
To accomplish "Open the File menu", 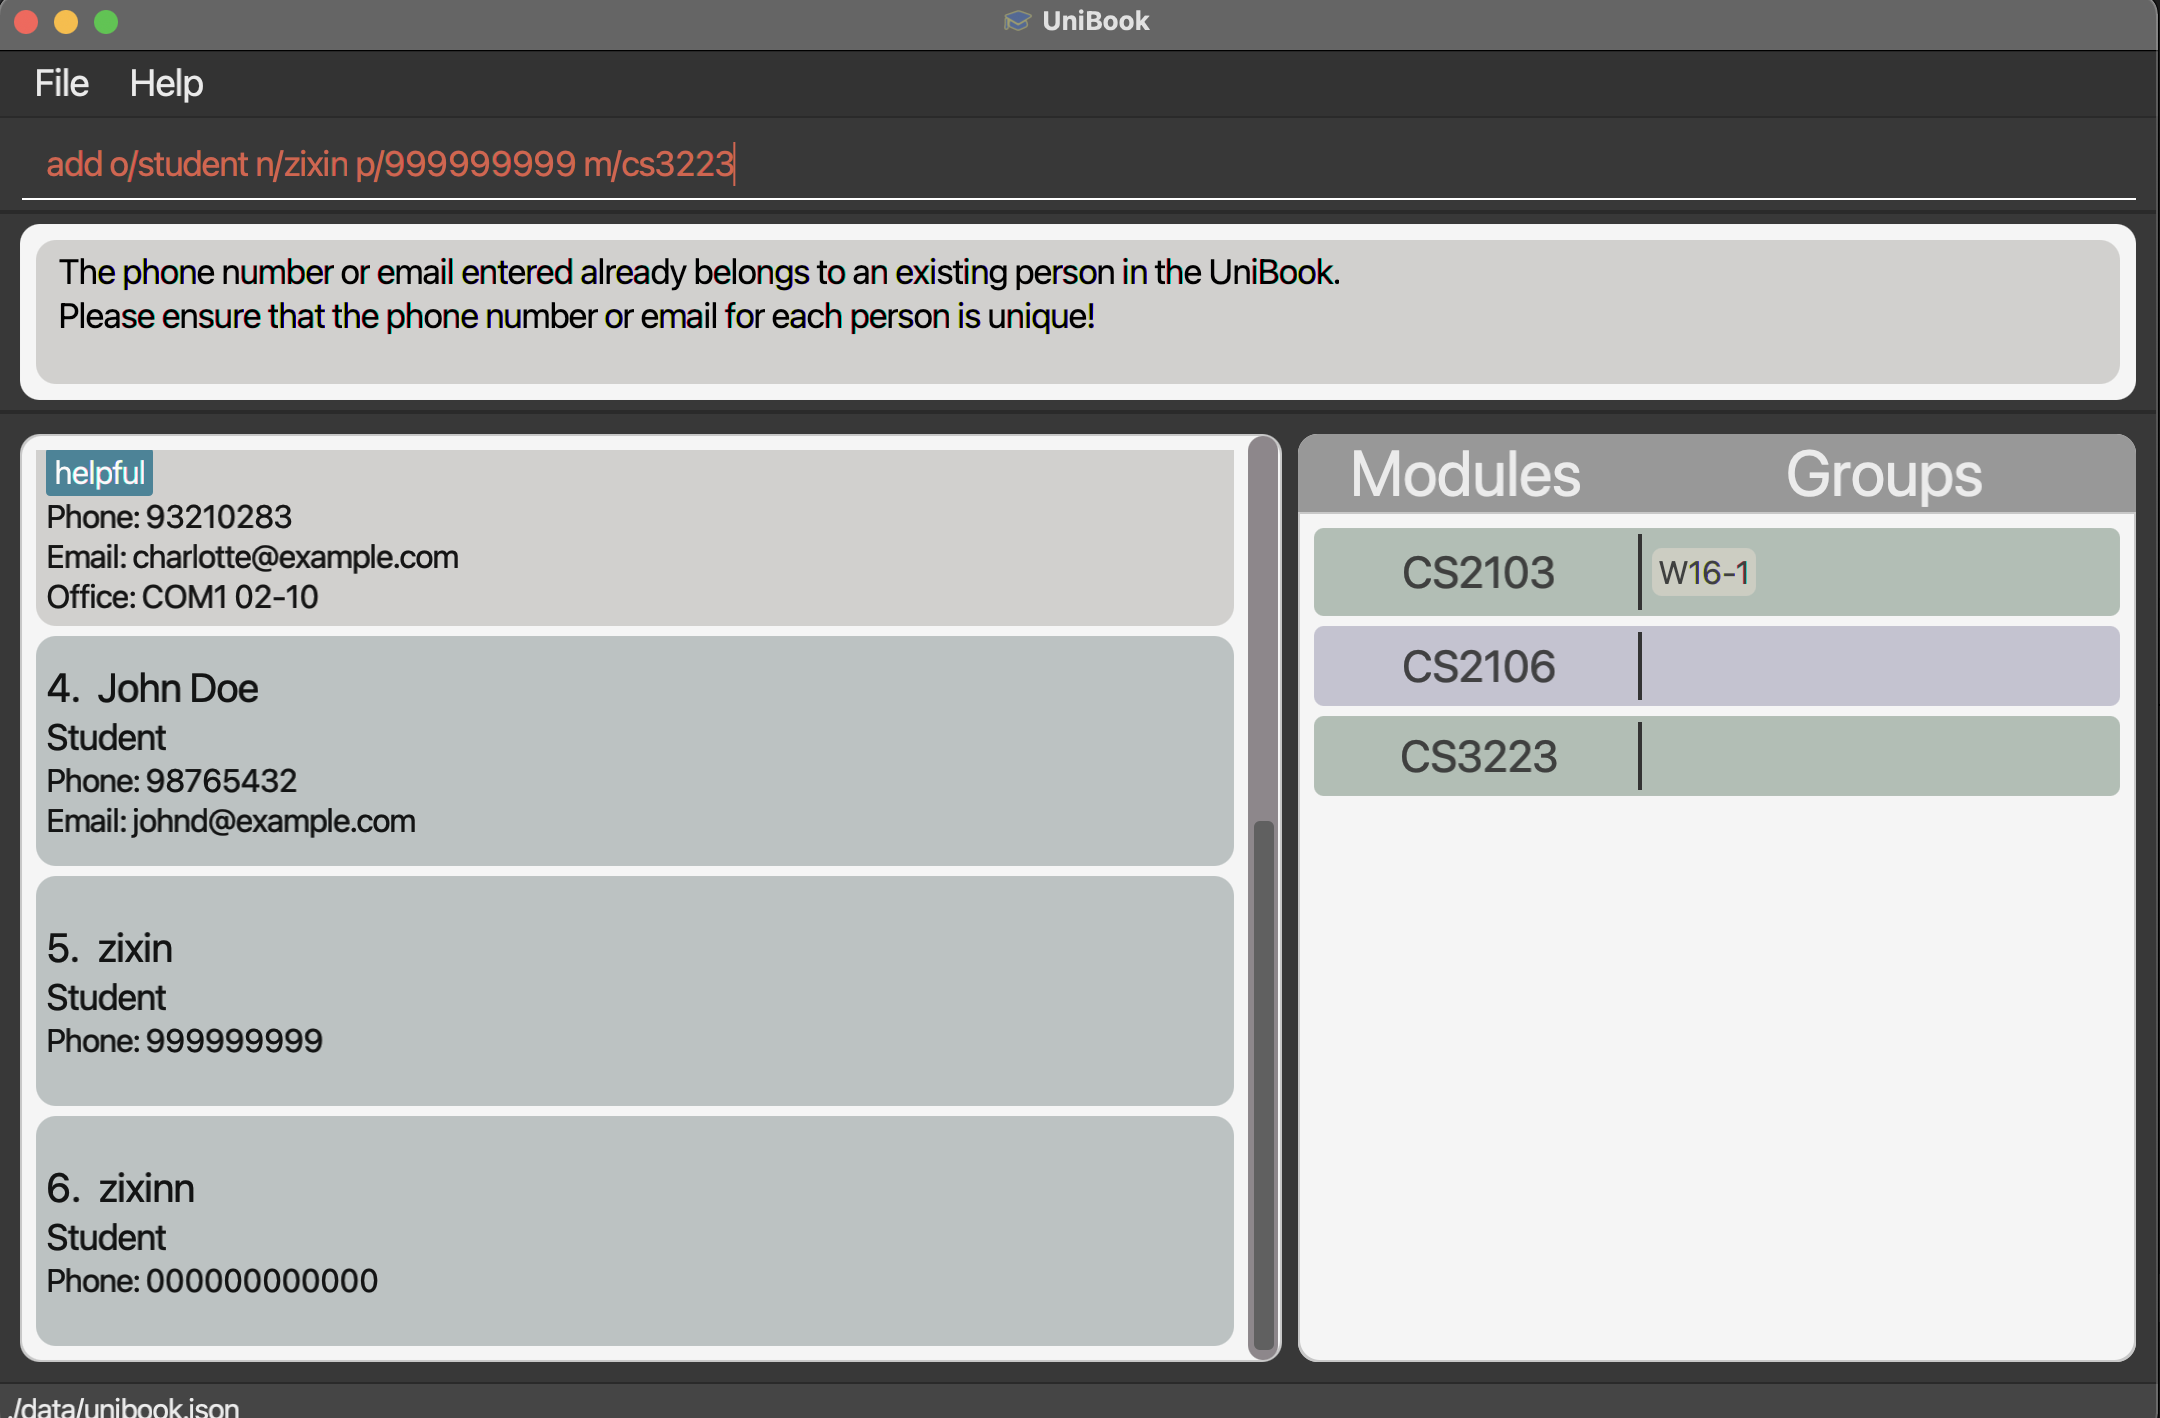I will coord(61,83).
